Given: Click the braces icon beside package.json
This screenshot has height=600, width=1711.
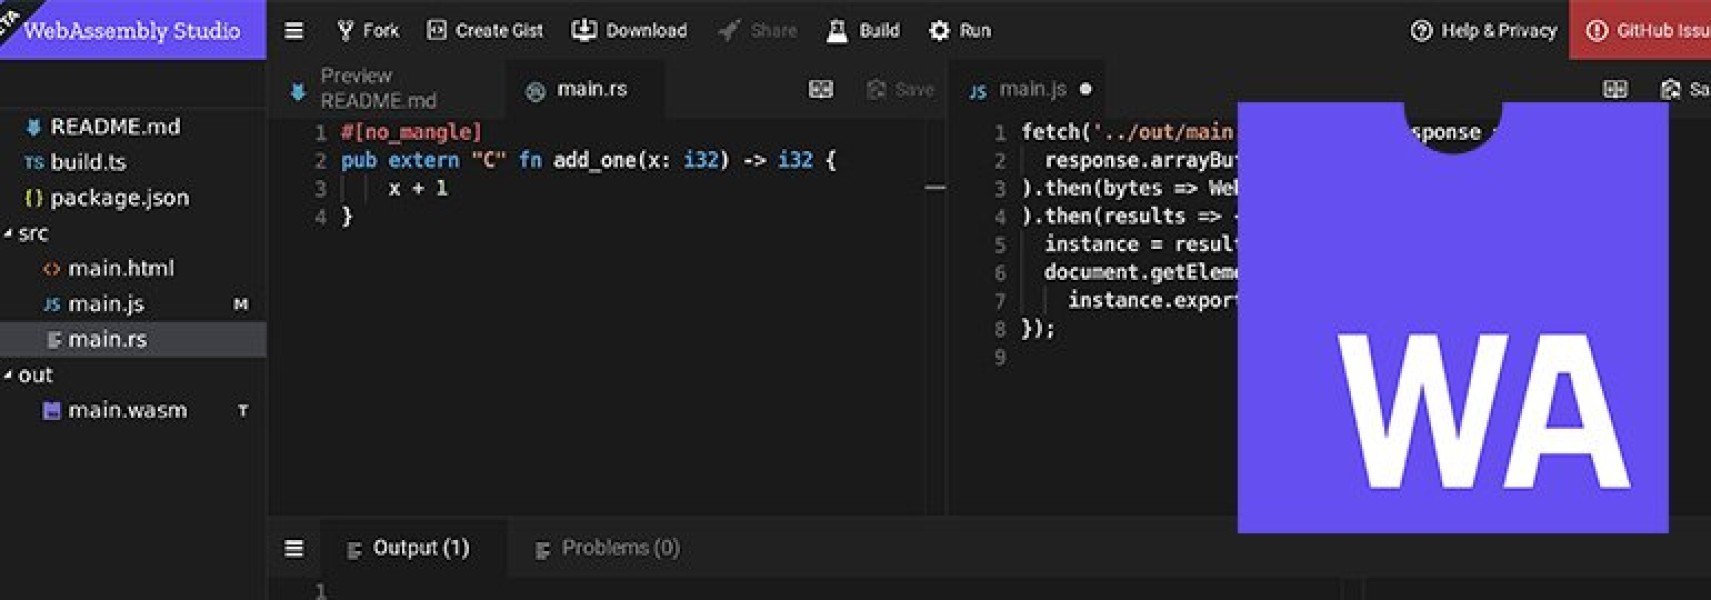Looking at the screenshot, I should [34, 198].
